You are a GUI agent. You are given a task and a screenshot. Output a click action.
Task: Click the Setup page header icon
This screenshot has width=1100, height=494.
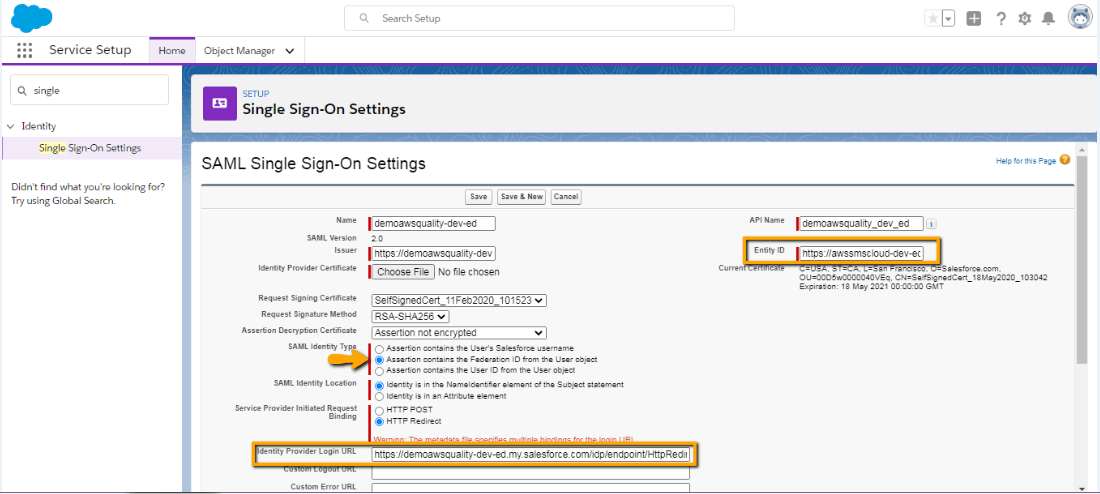pyautogui.click(x=220, y=103)
